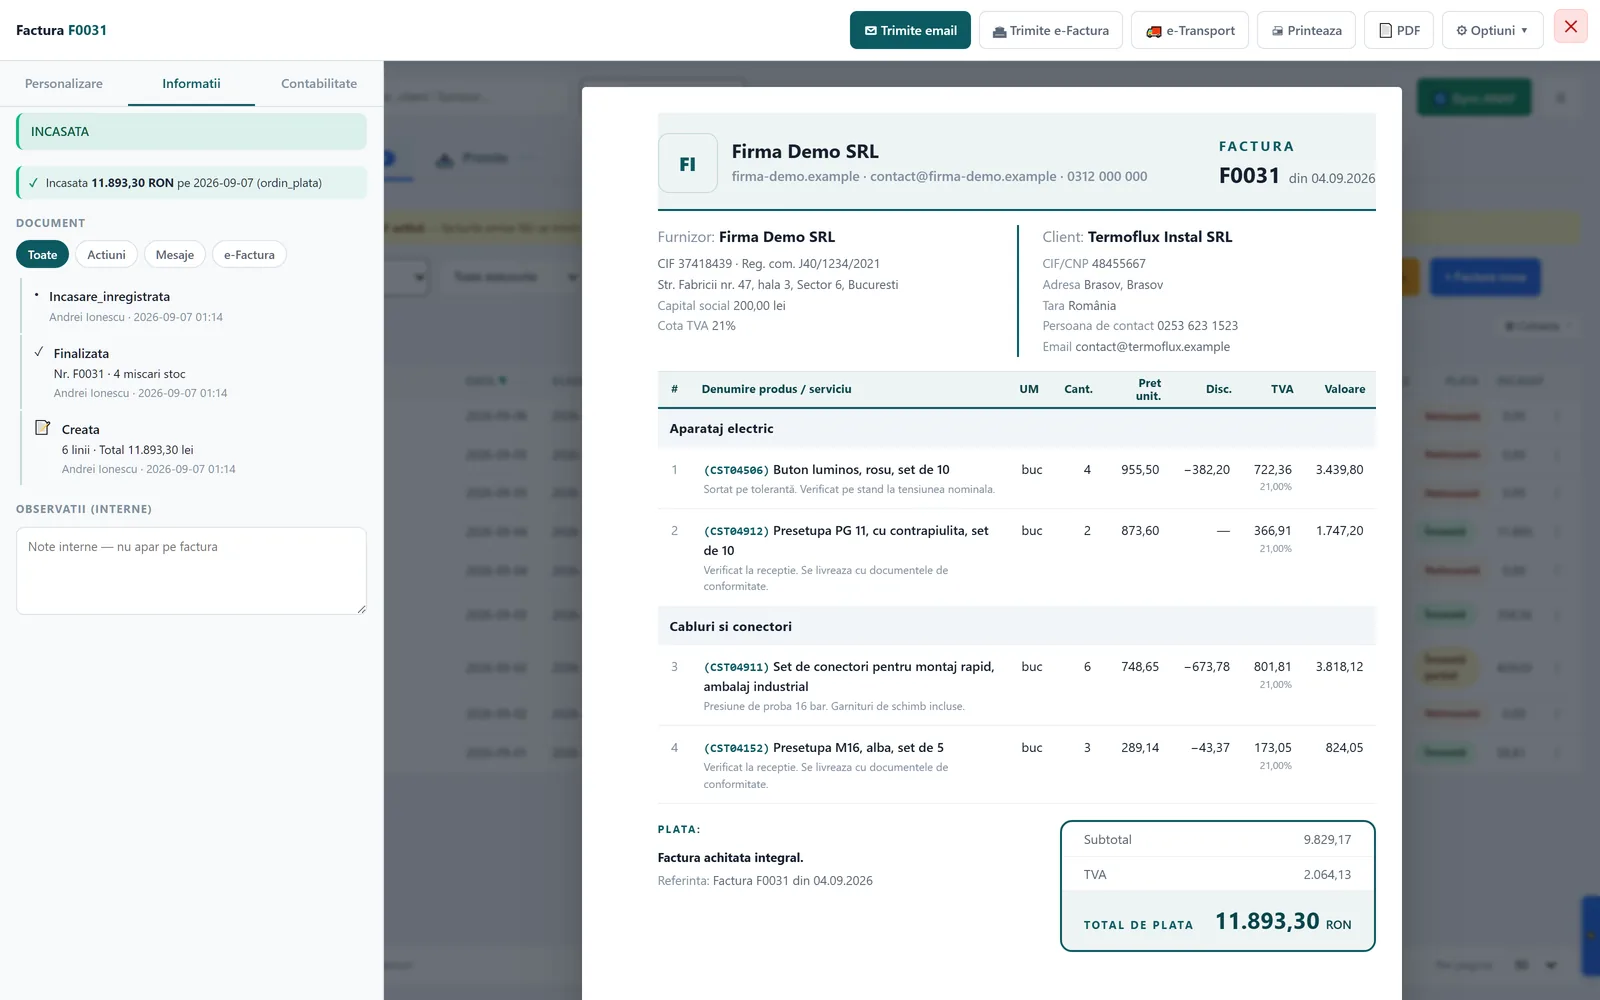1600x1000 pixels.
Task: Click the FI company logo on invoice
Action: (x=688, y=163)
